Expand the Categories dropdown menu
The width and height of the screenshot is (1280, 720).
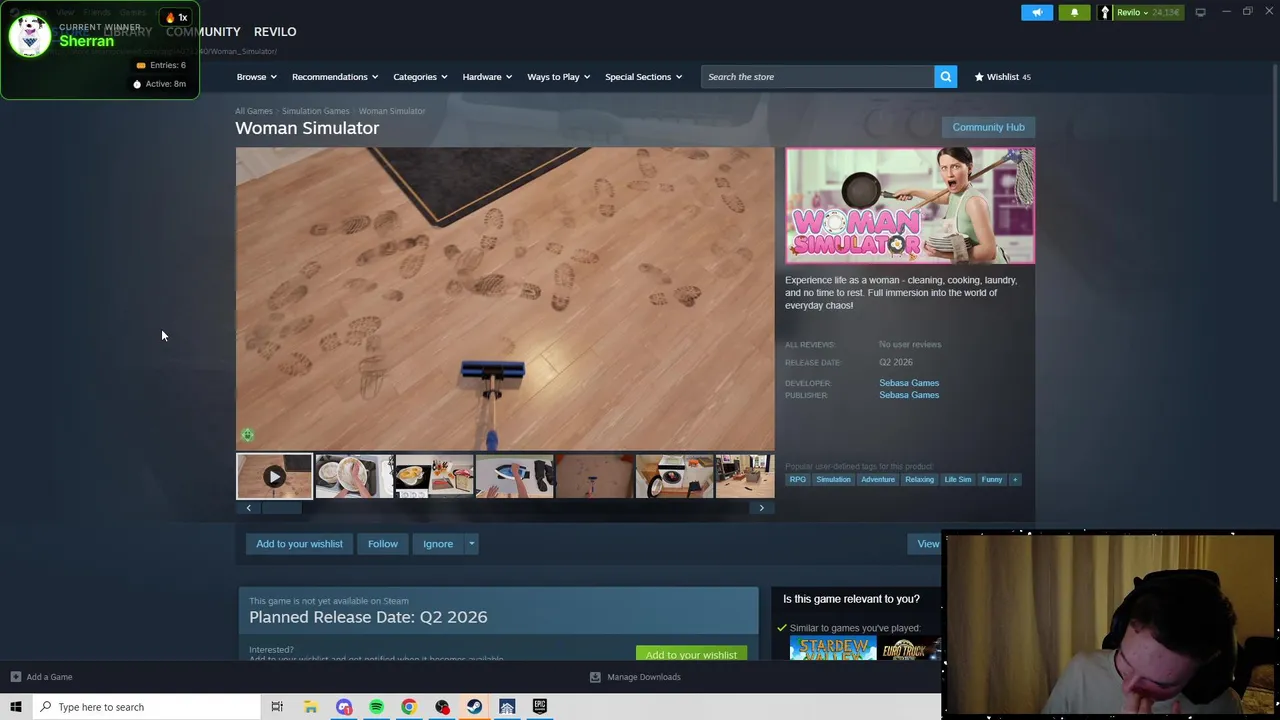point(420,77)
